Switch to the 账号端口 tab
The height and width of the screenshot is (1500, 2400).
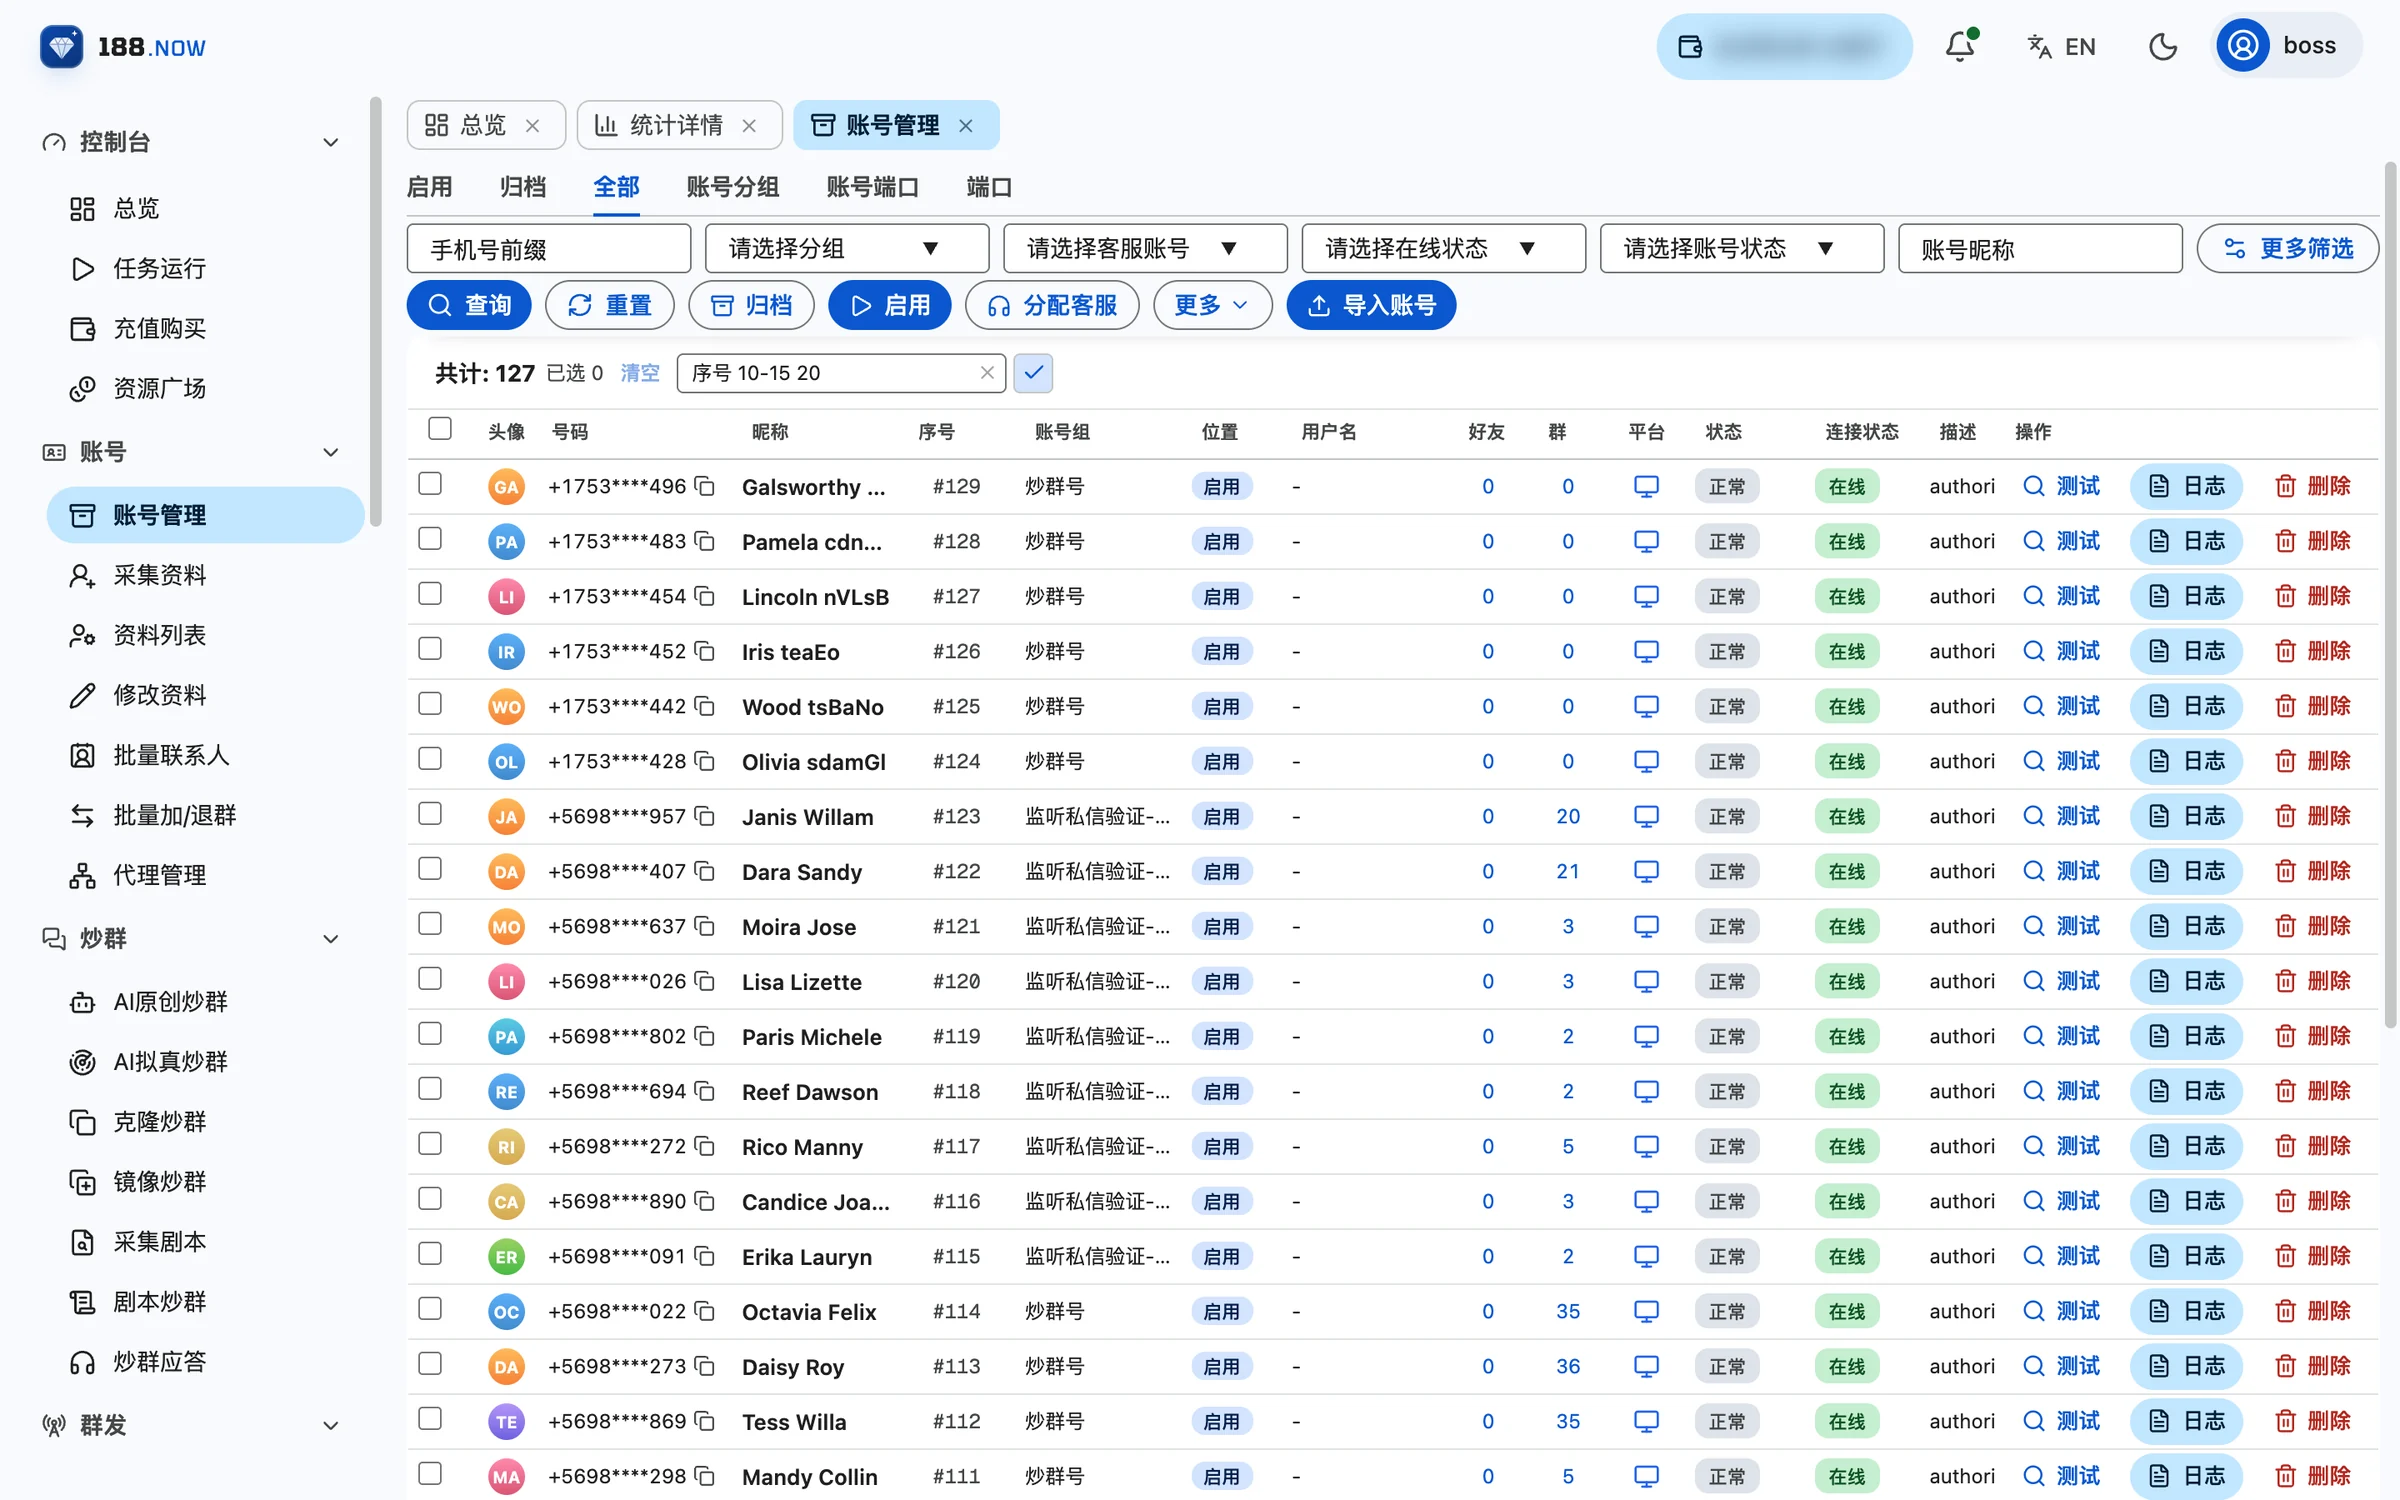click(x=872, y=187)
